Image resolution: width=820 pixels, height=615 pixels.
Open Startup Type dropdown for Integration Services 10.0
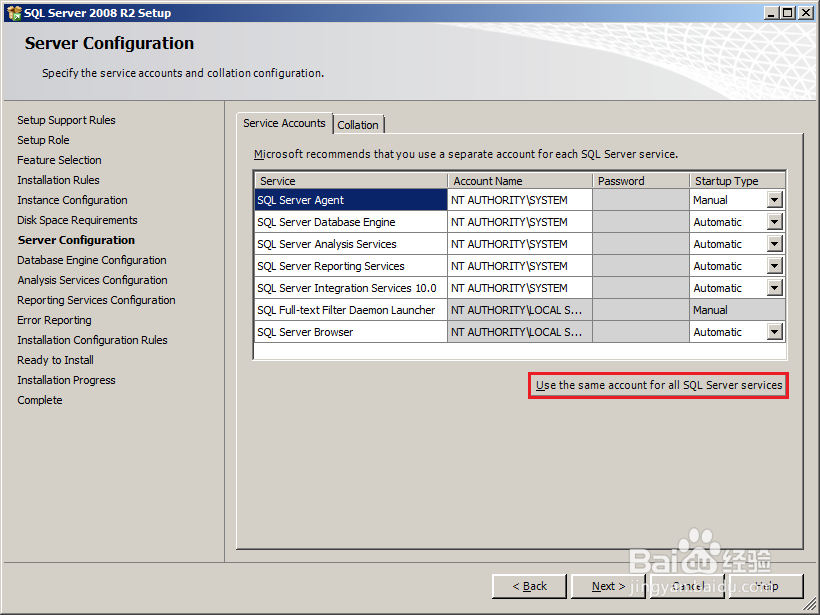click(x=775, y=288)
